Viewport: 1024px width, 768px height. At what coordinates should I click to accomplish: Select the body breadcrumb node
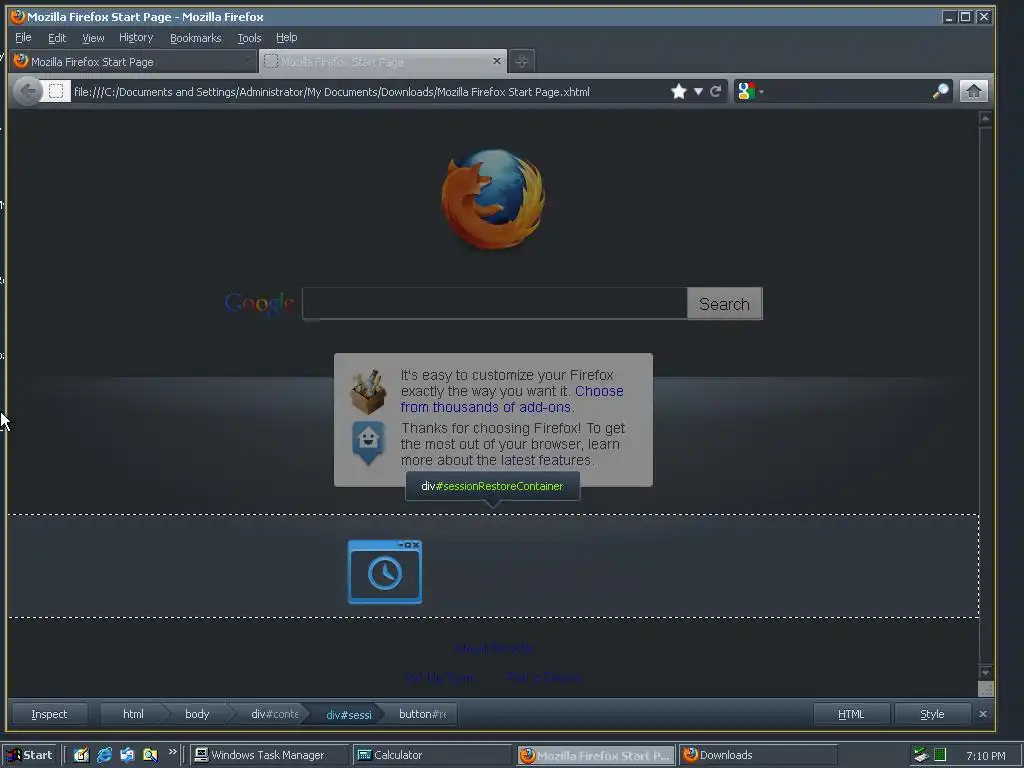pos(197,714)
